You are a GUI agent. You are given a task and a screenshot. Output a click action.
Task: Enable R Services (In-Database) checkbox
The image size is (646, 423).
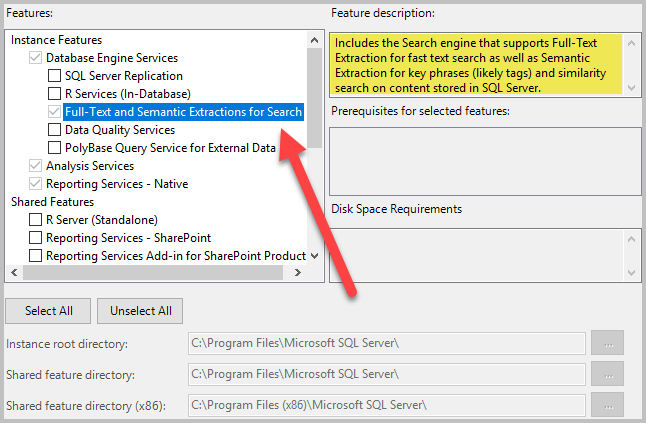[x=54, y=93]
